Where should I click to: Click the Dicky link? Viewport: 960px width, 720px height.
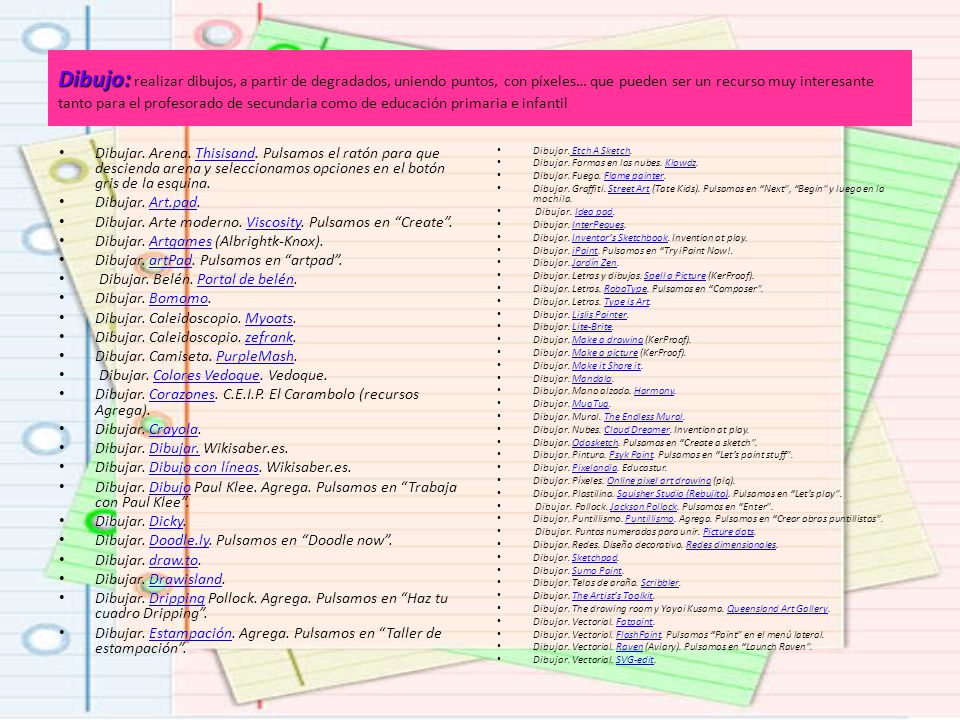pyautogui.click(x=166, y=521)
